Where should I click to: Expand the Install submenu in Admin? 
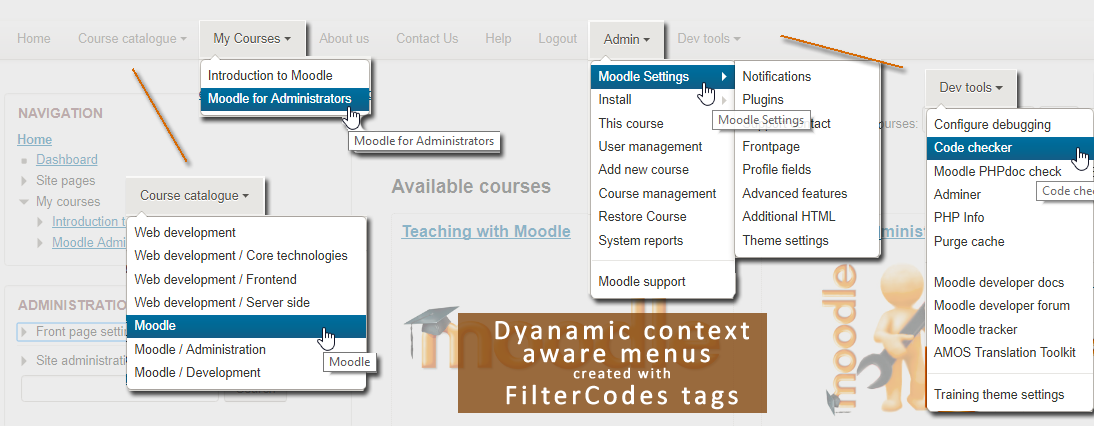pos(663,100)
